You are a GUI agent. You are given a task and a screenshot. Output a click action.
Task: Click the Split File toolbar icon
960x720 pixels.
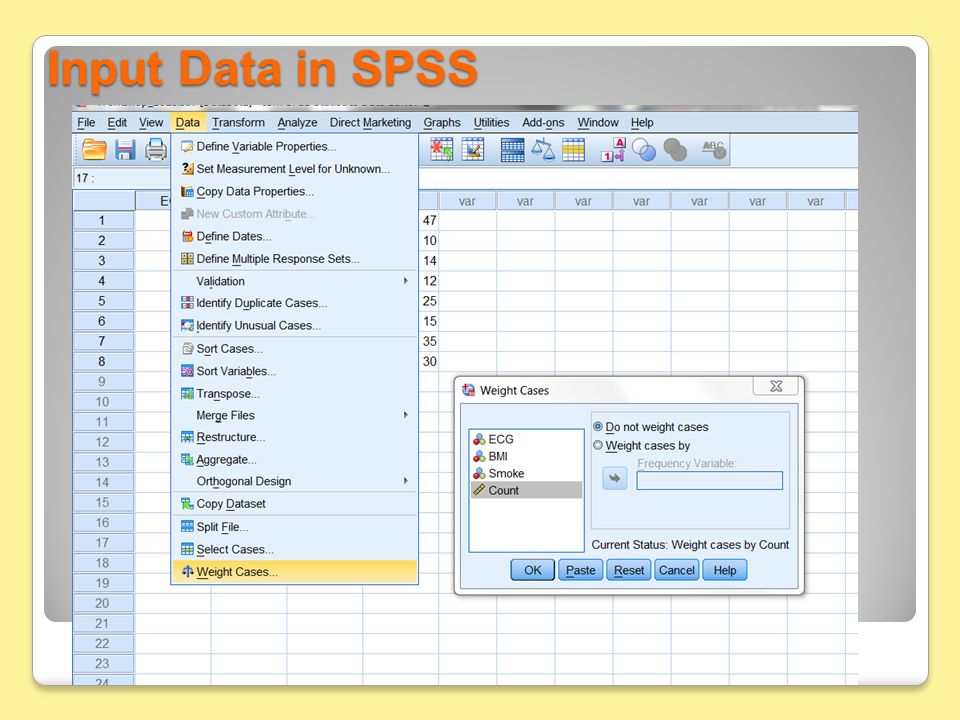coord(512,149)
